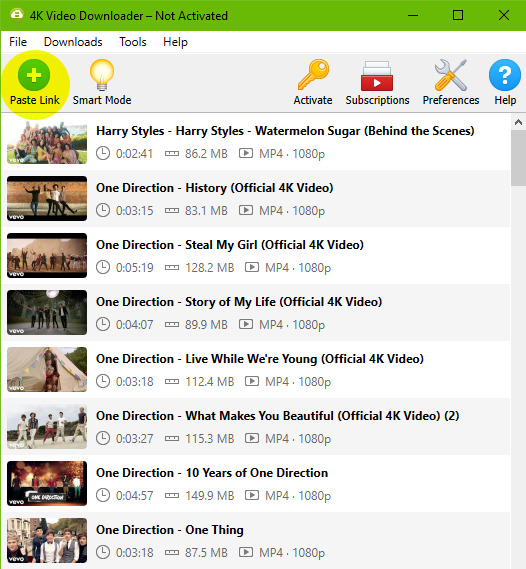
Task: Click the scroll up arrow of list
Action: (x=518, y=122)
